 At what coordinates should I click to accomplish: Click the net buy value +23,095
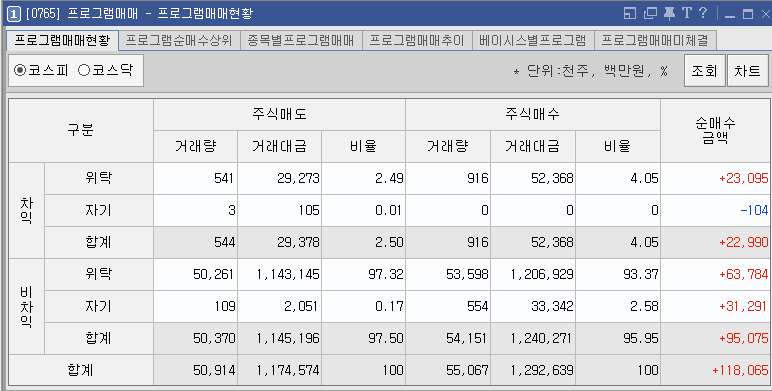(715, 178)
